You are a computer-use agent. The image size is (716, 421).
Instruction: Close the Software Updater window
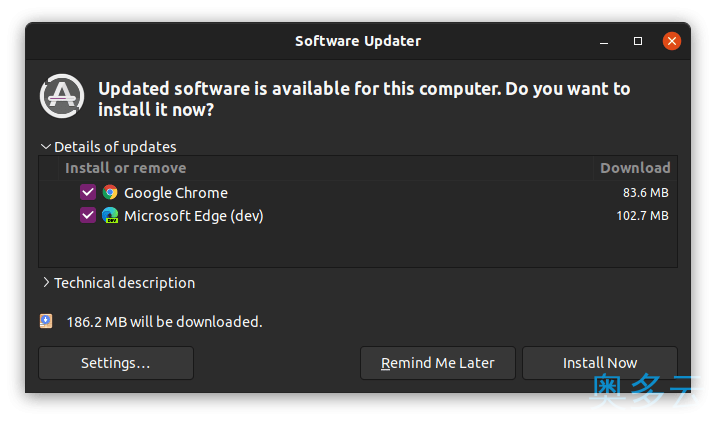672,41
